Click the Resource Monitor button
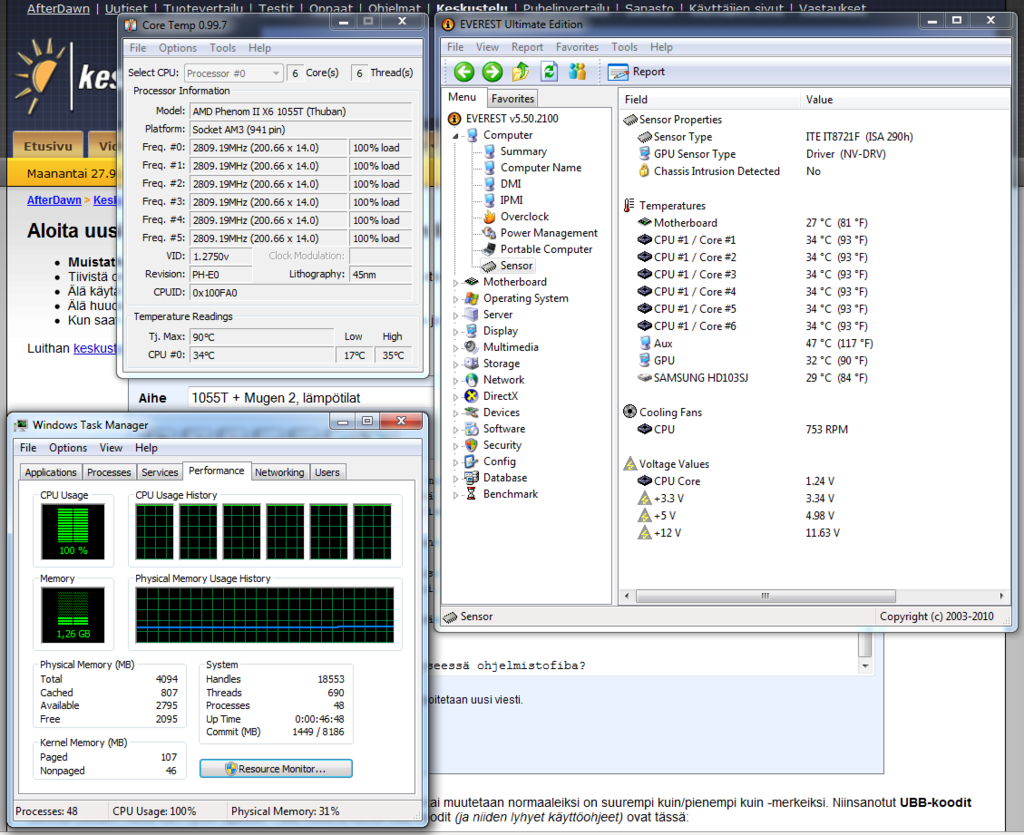This screenshot has height=835, width=1024. (x=276, y=769)
